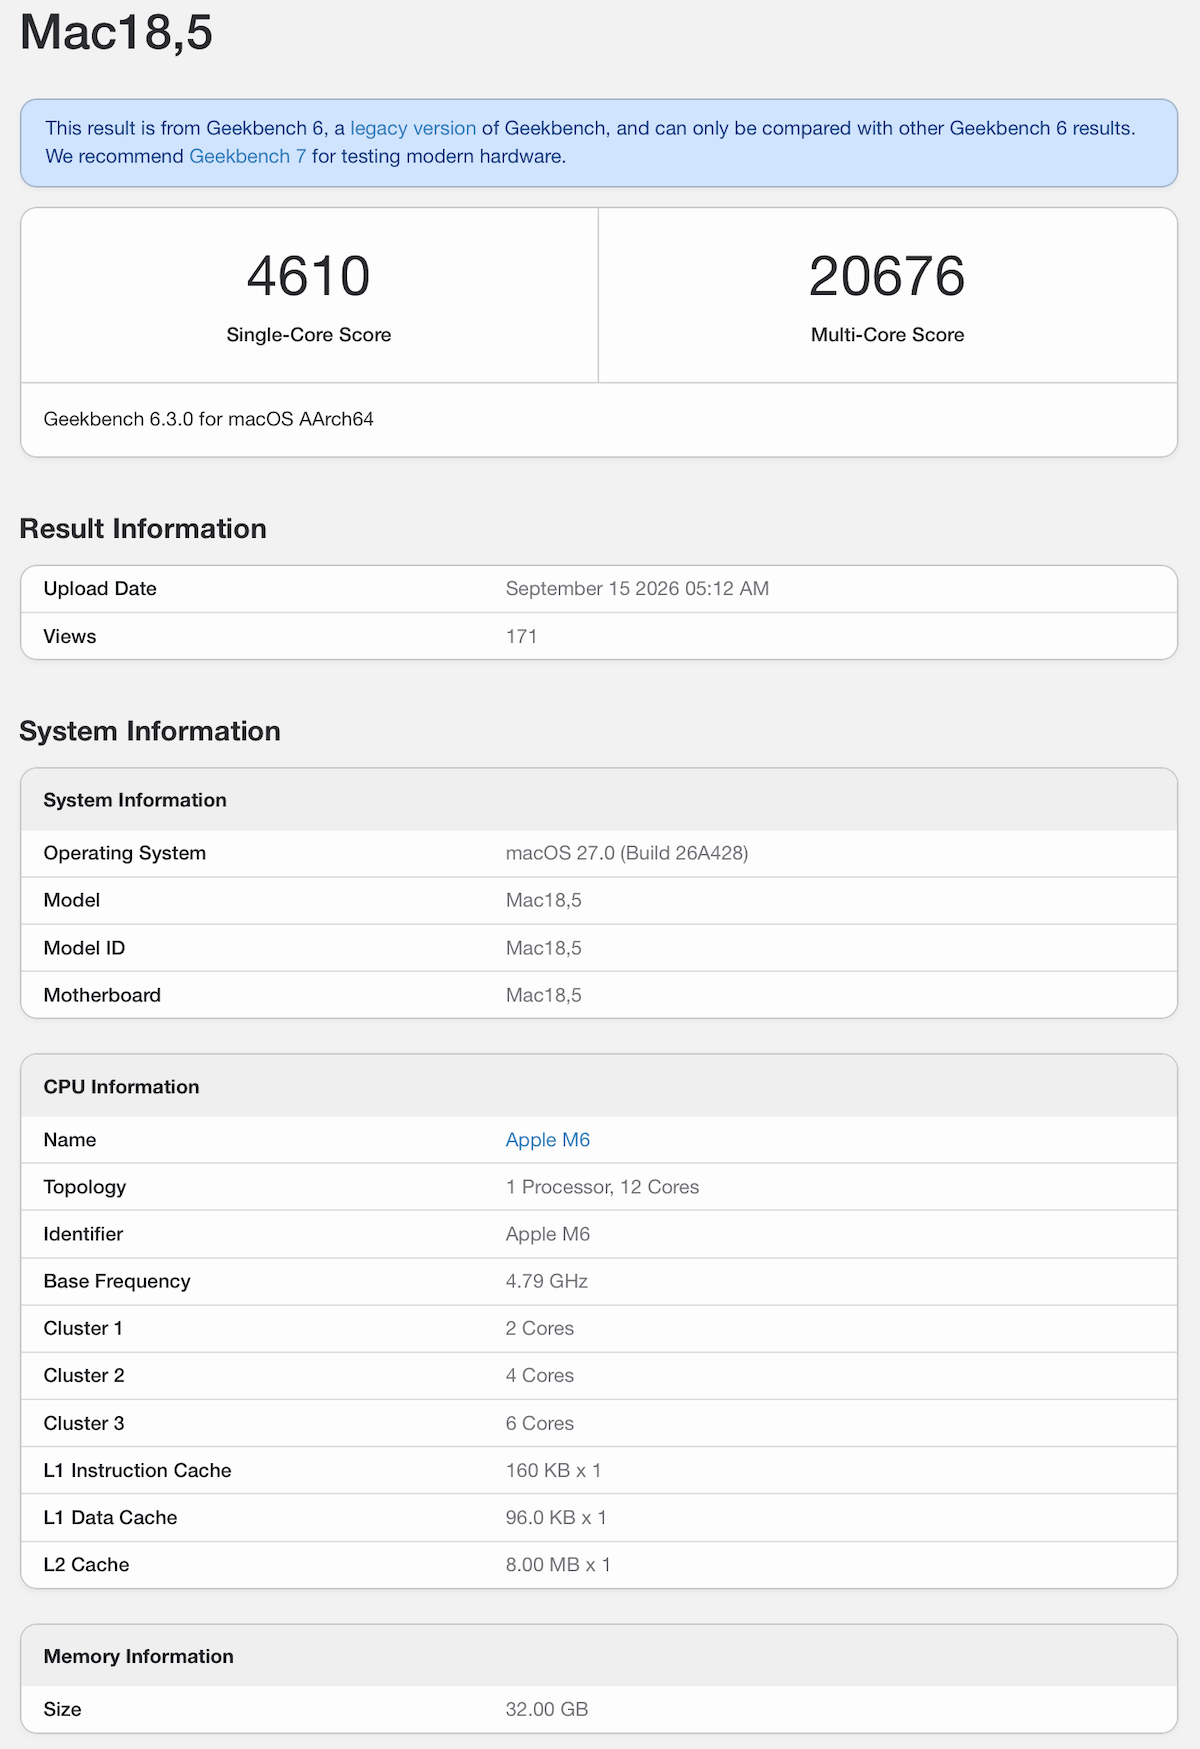
Task: Select macOS 27.0 (Build 26A428) value
Action: click(x=627, y=853)
